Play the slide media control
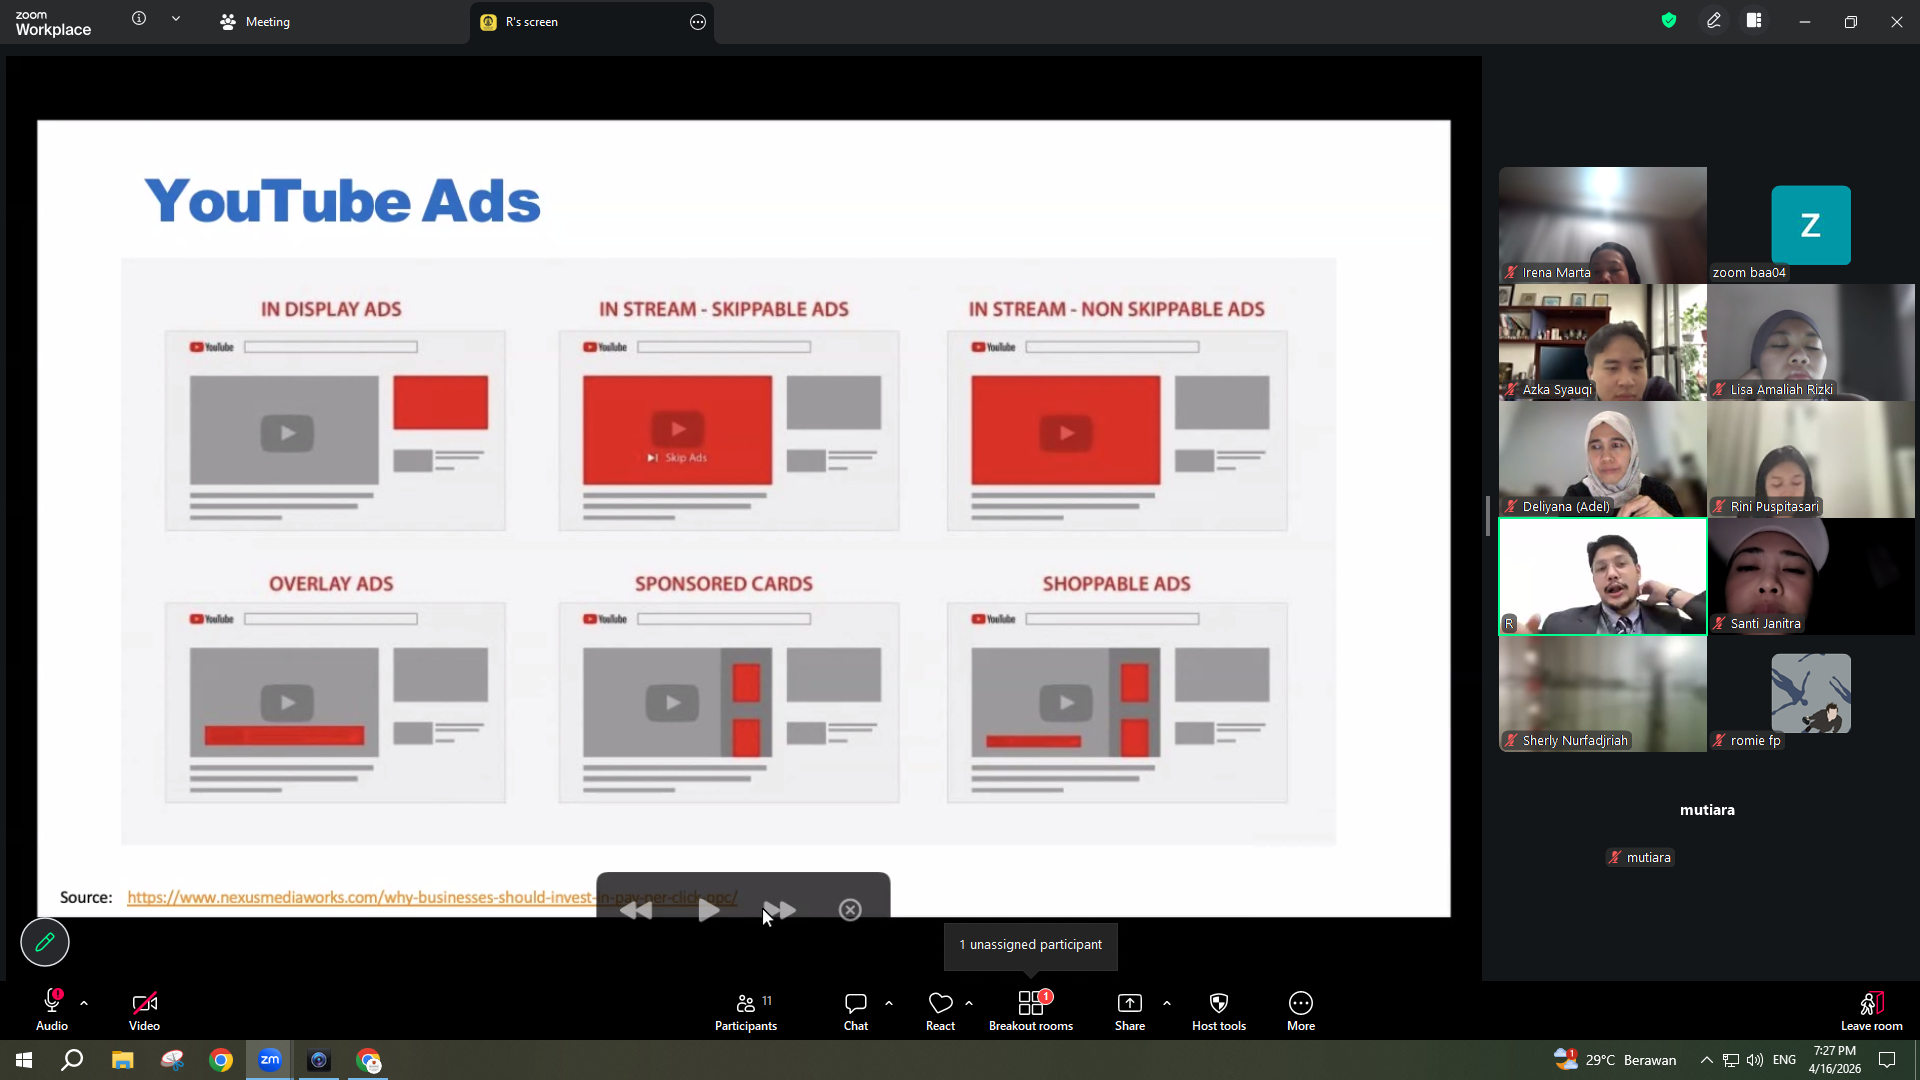Image resolution: width=1920 pixels, height=1080 pixels. [709, 910]
